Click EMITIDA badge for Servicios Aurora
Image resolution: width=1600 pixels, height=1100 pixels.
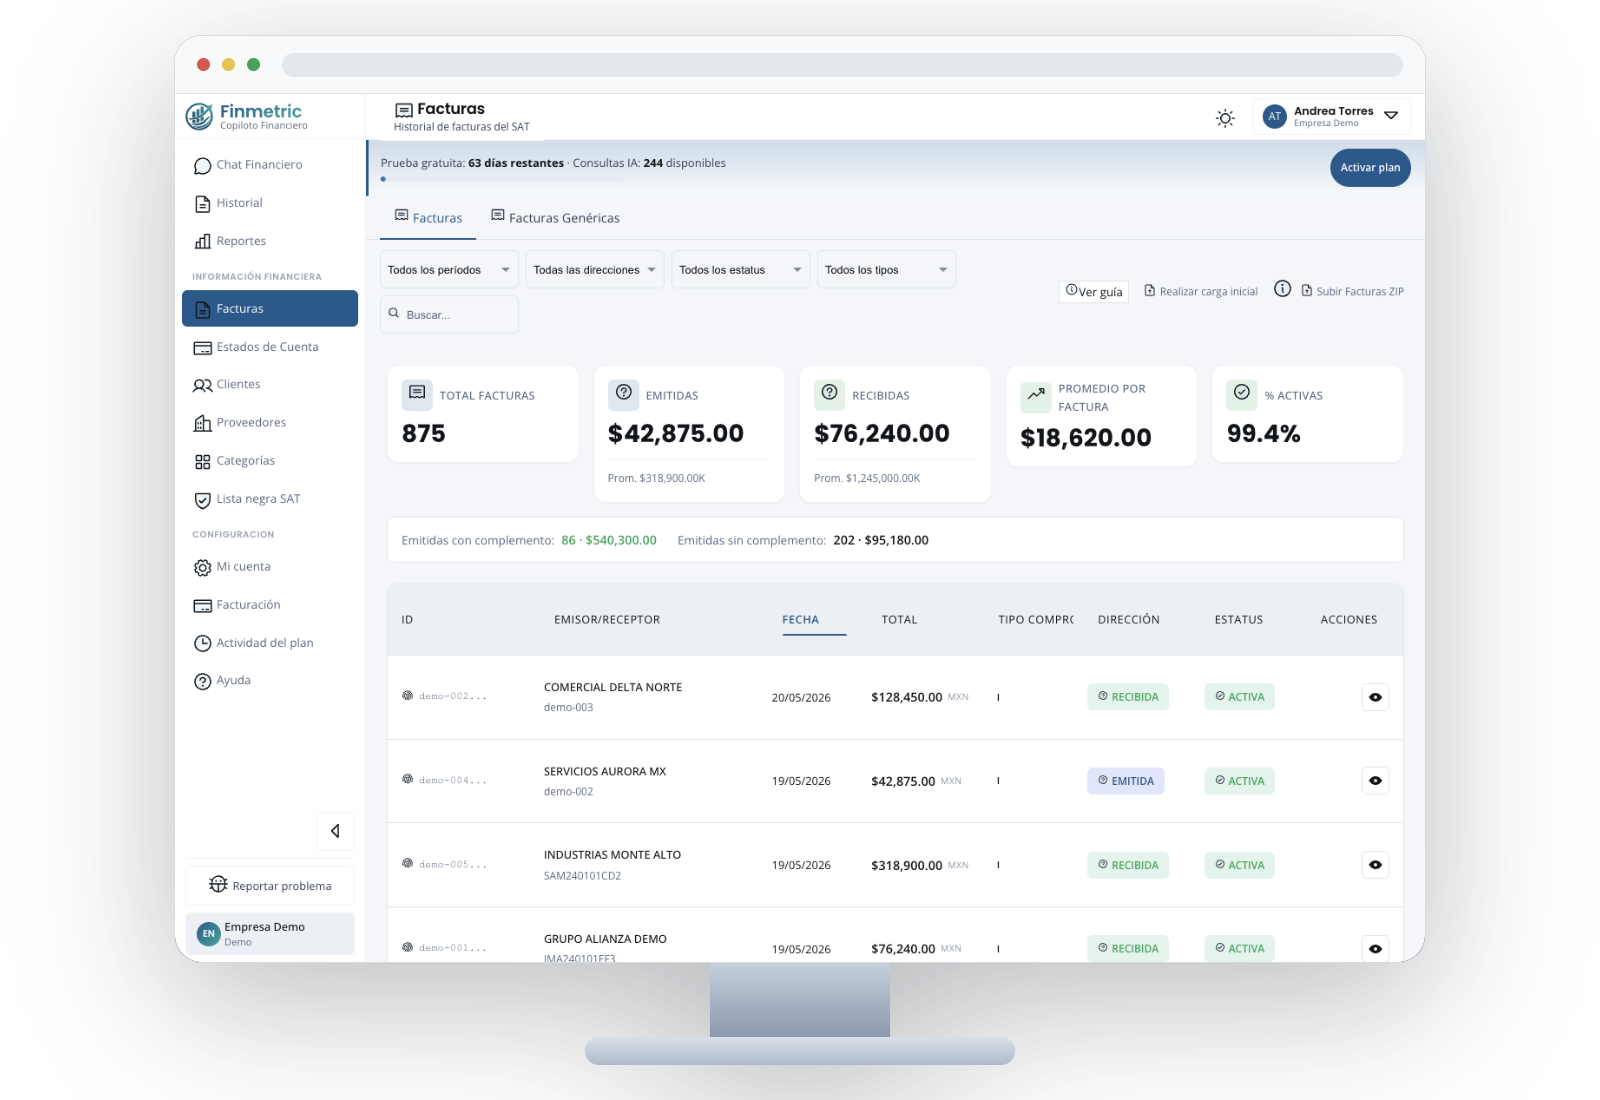click(1126, 781)
